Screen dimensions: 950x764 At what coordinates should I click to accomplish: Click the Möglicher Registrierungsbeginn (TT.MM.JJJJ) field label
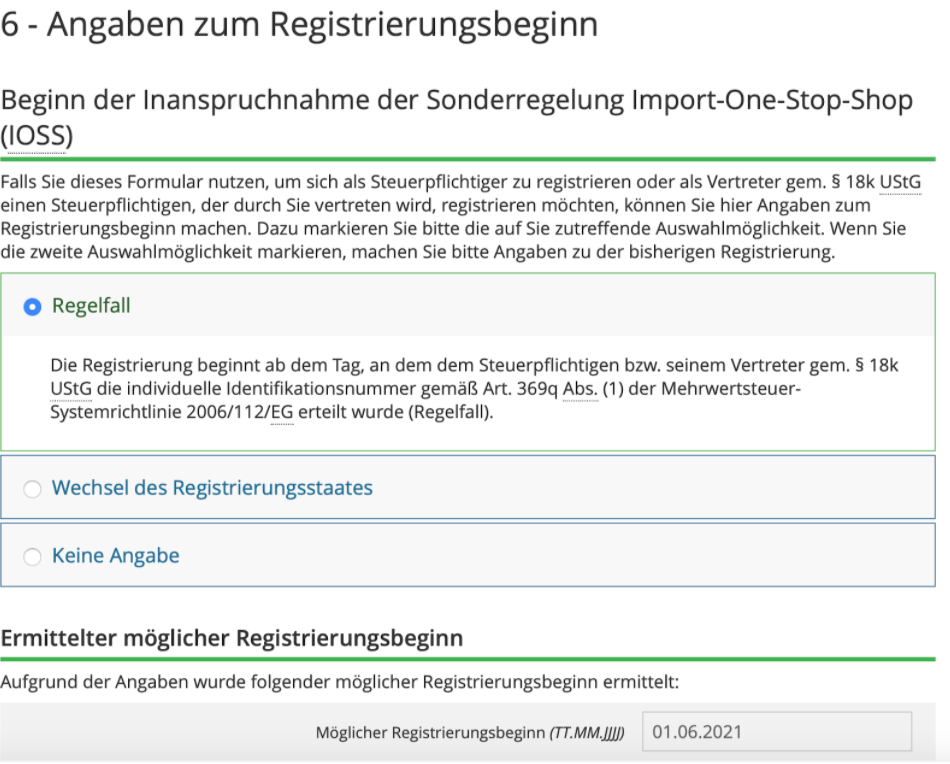click(x=470, y=732)
